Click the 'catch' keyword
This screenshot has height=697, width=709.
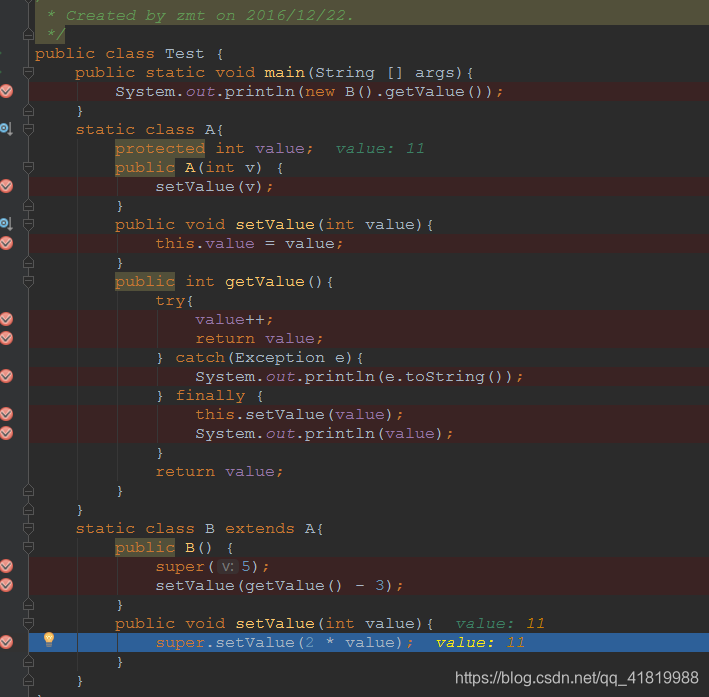[x=200, y=357]
